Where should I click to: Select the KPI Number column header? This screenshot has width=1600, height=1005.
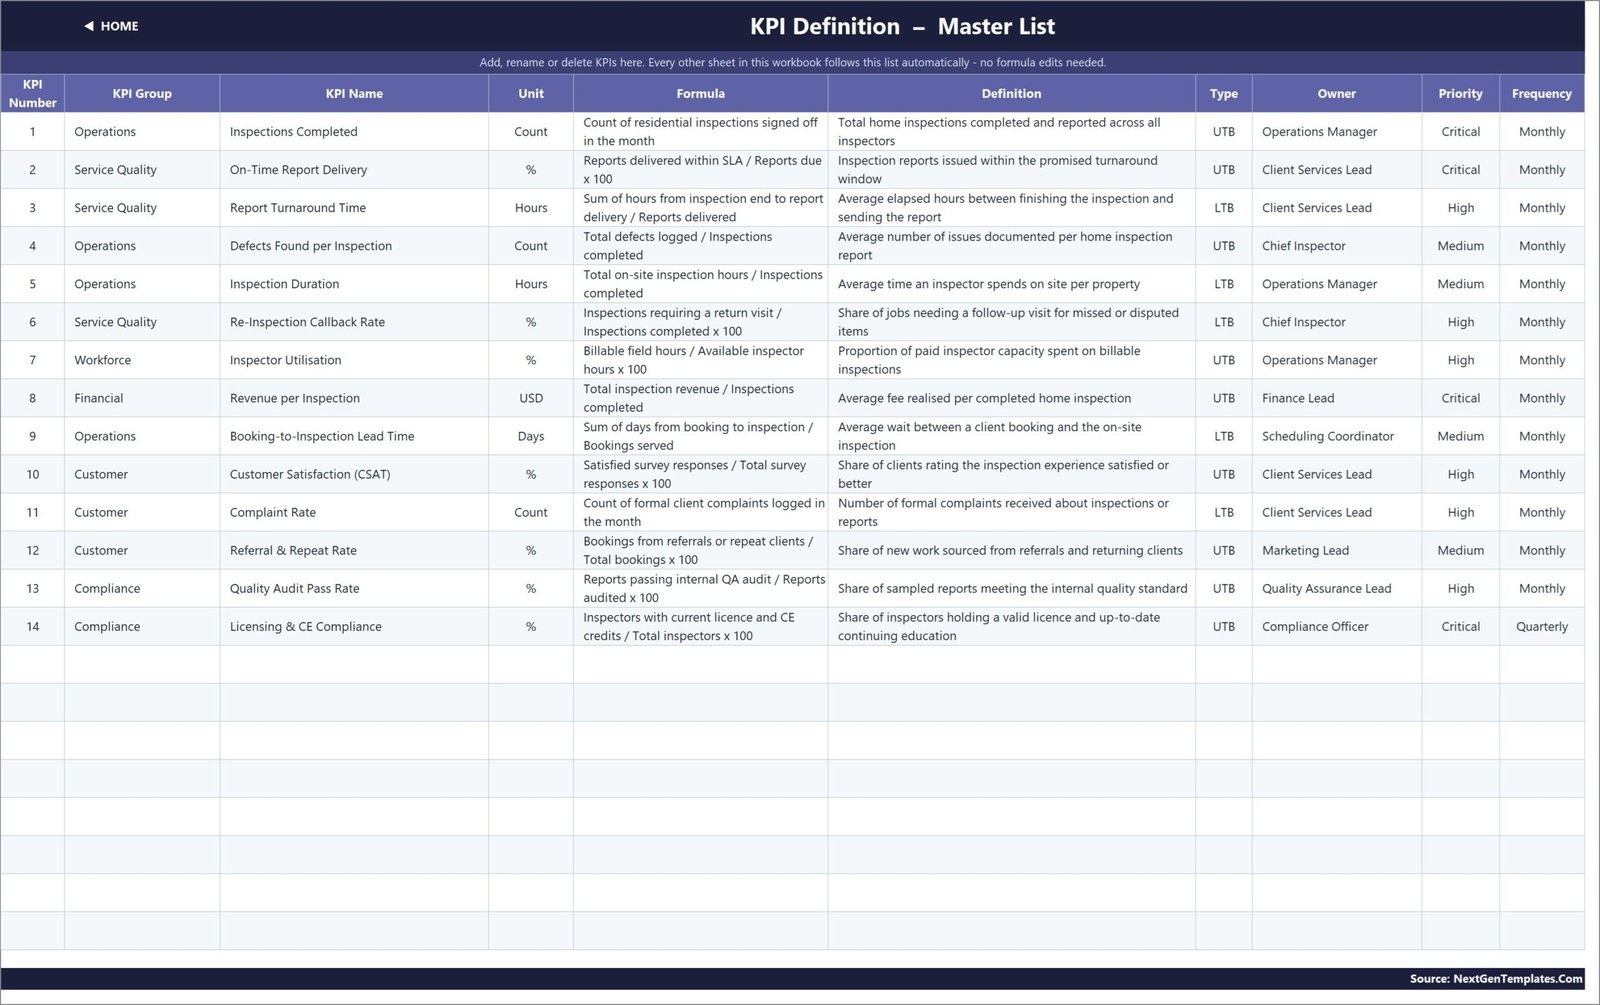[x=32, y=93]
